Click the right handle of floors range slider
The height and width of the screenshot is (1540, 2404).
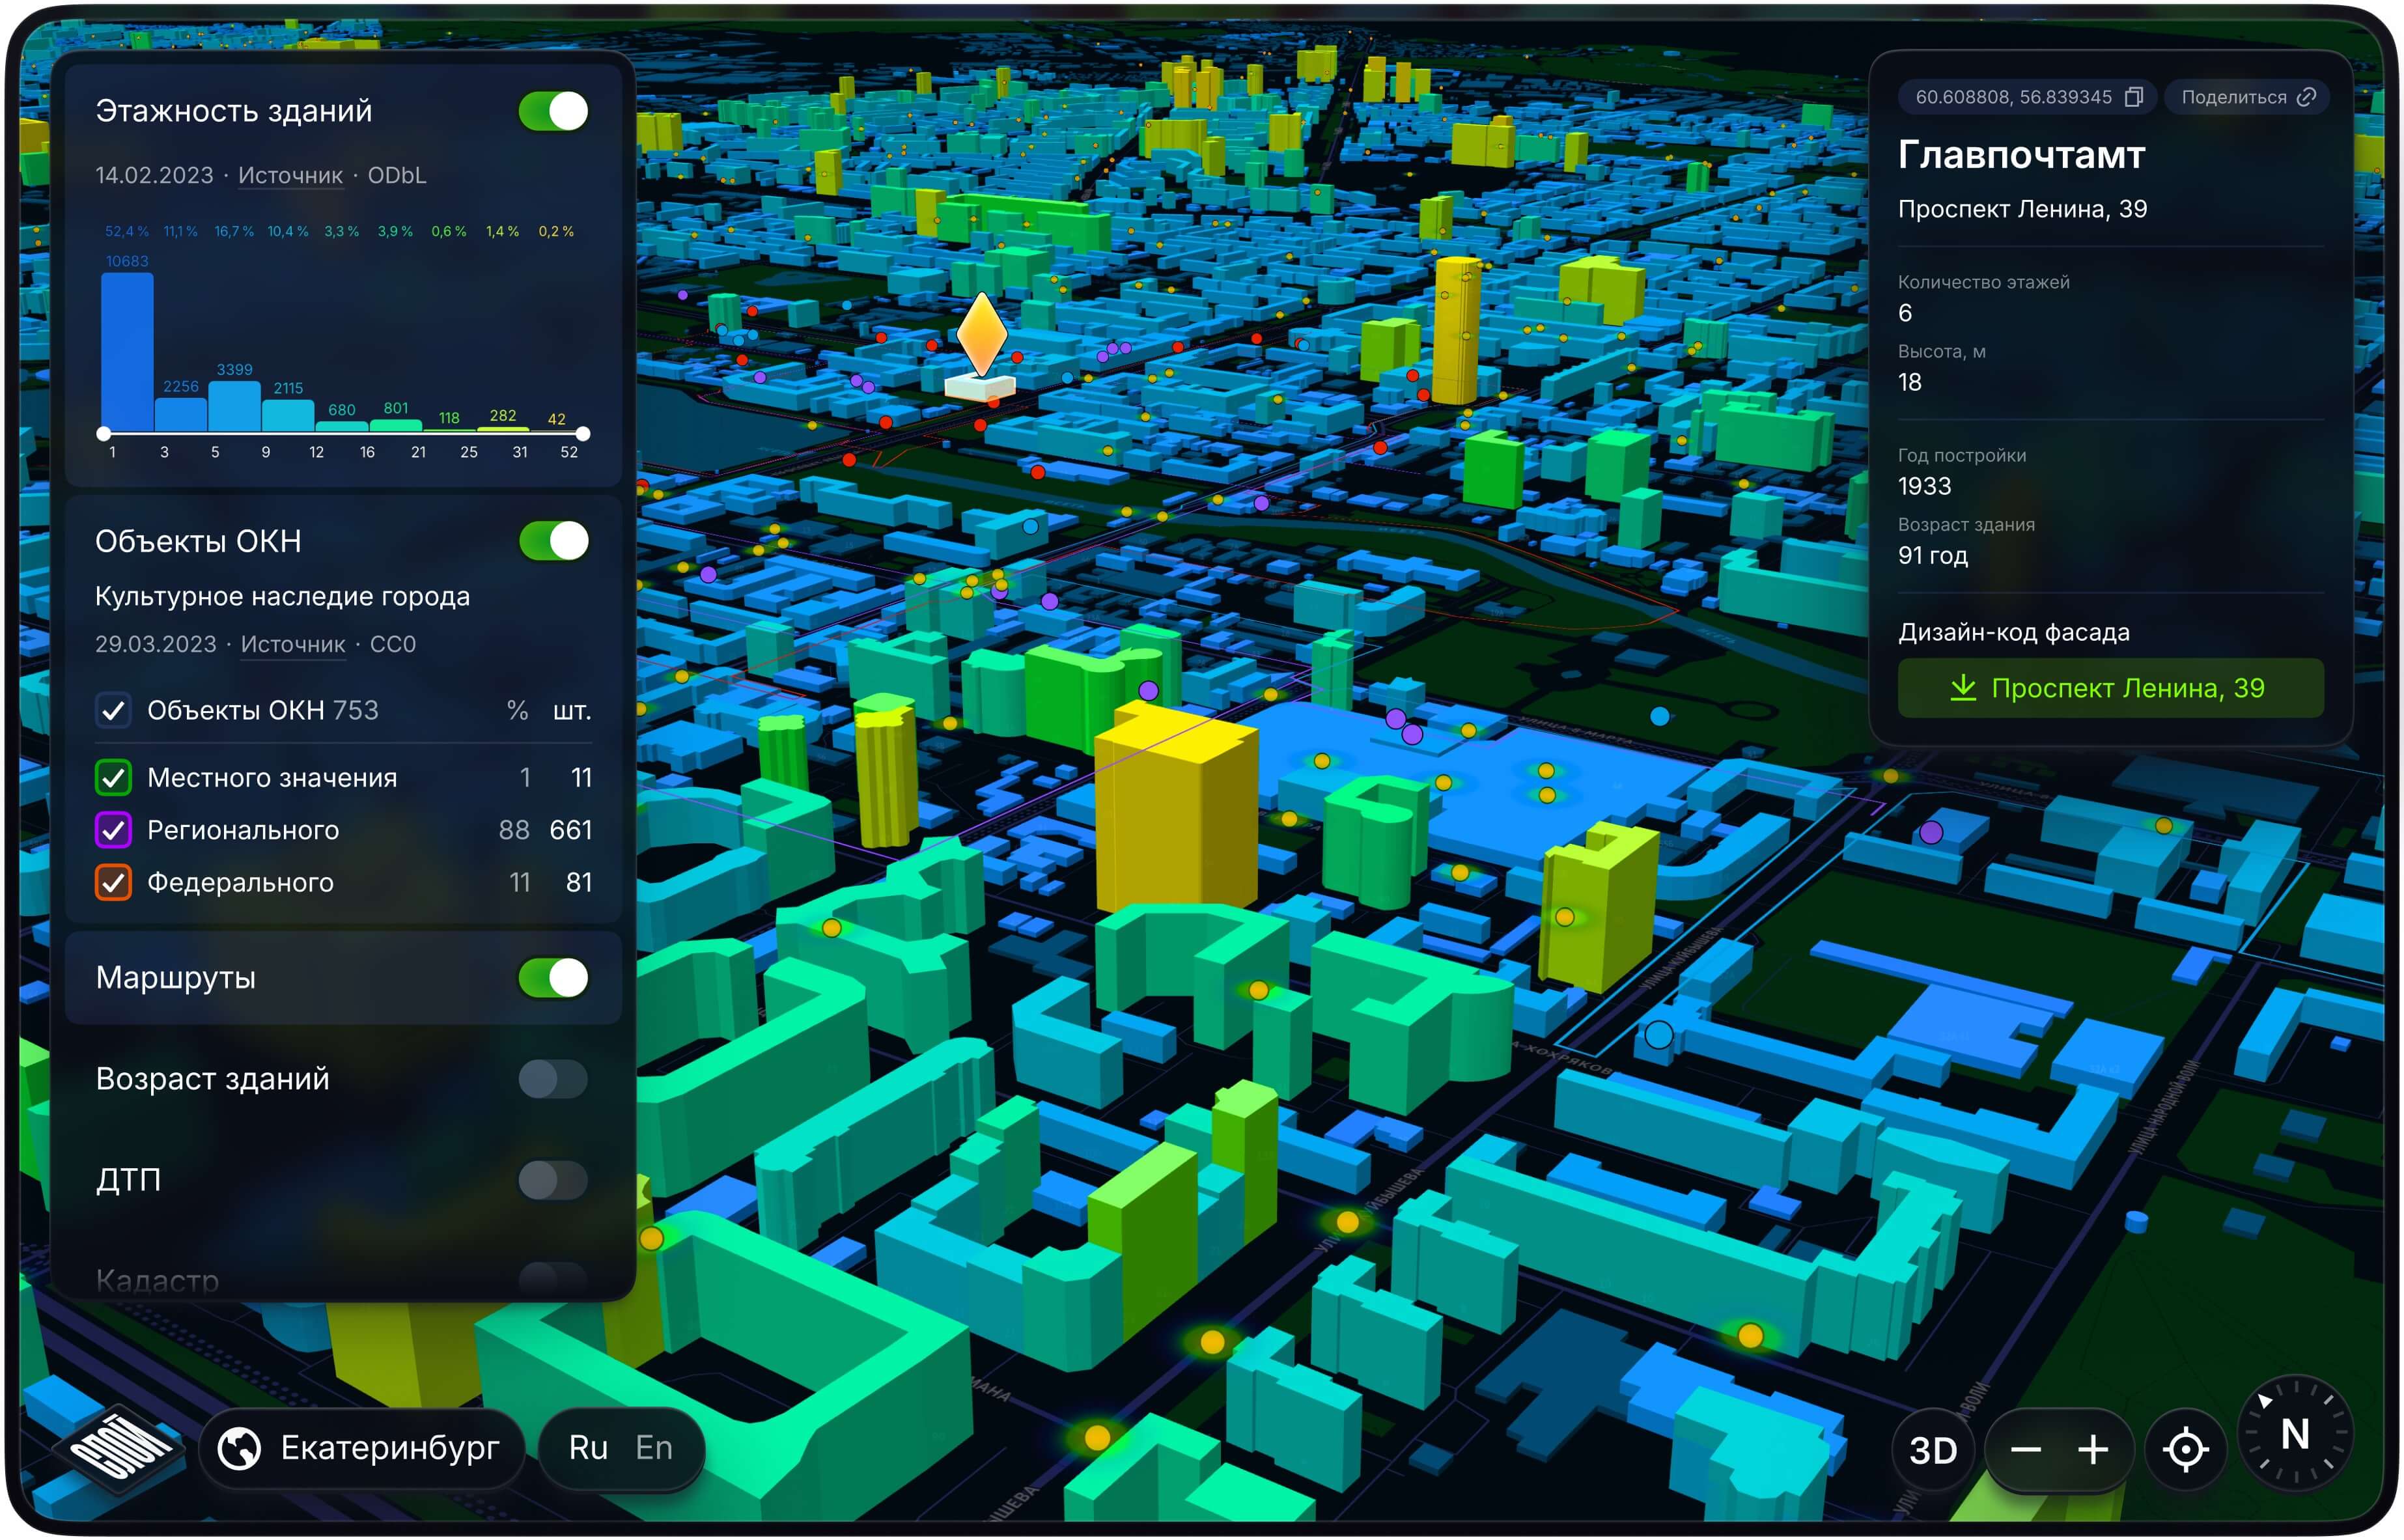pos(583,433)
